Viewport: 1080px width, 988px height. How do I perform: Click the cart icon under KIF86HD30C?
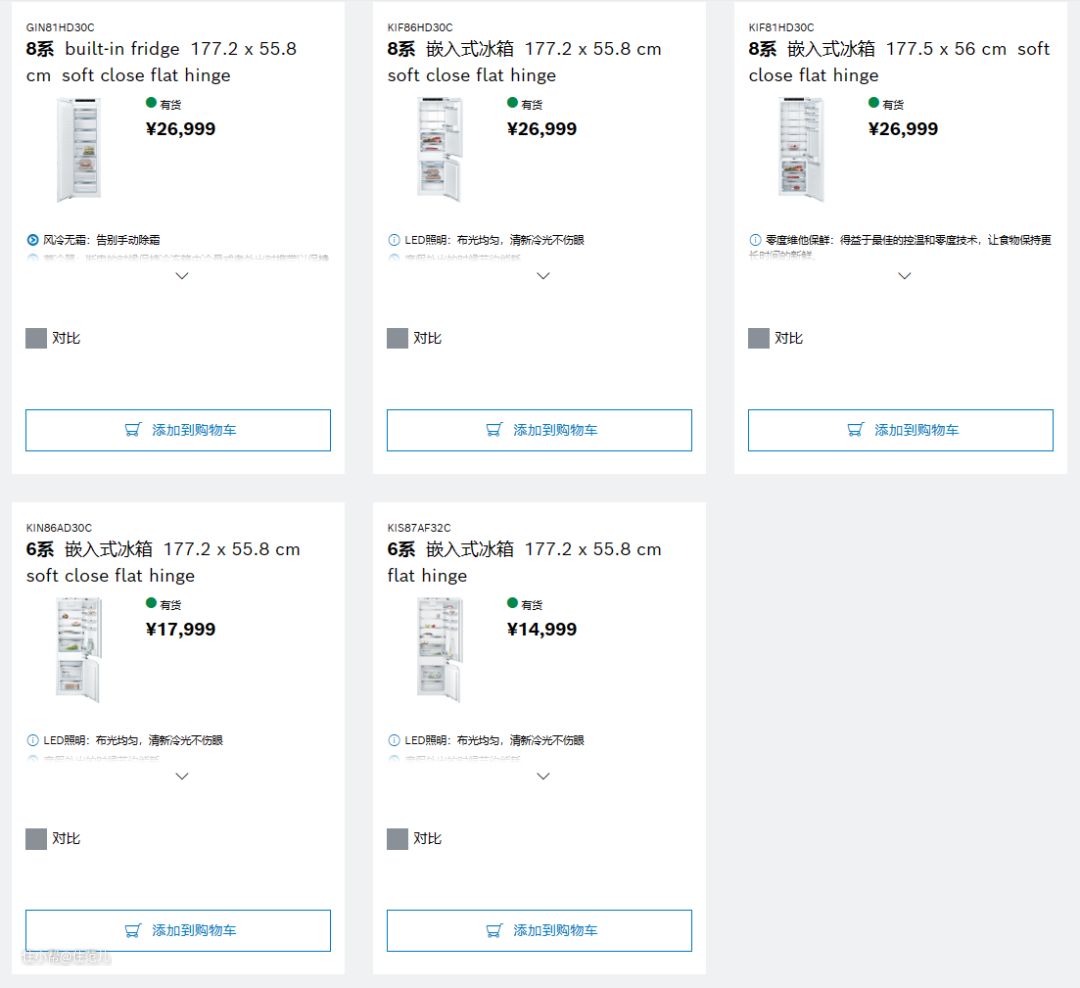pyautogui.click(x=494, y=430)
